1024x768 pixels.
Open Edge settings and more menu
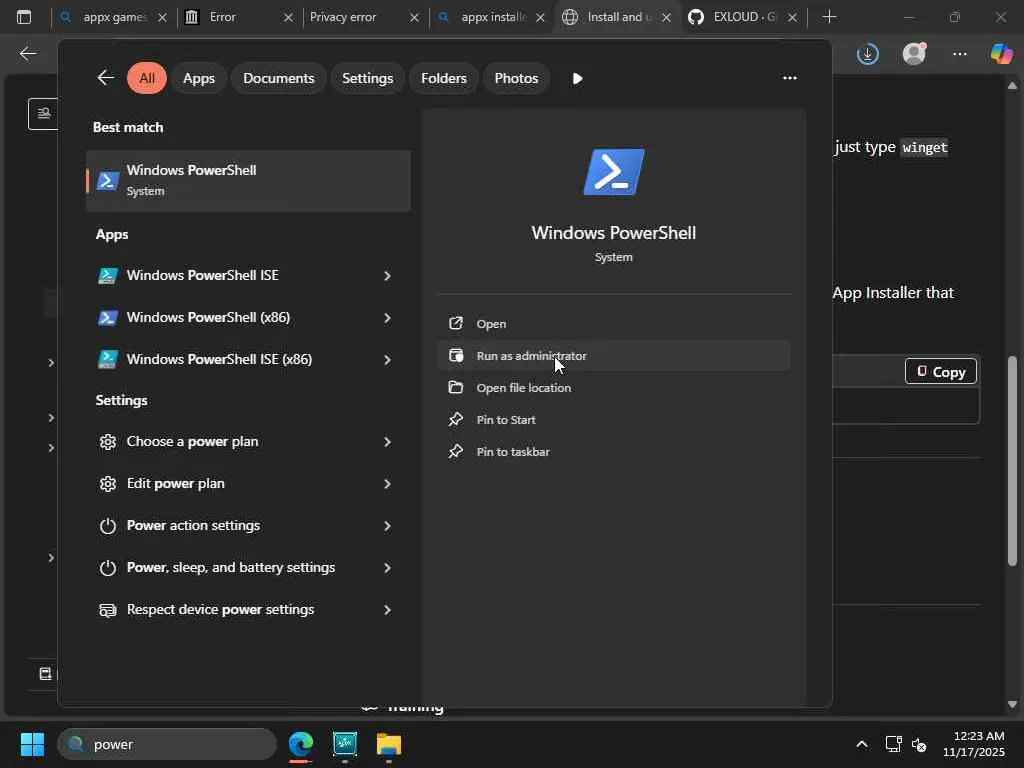click(x=959, y=54)
